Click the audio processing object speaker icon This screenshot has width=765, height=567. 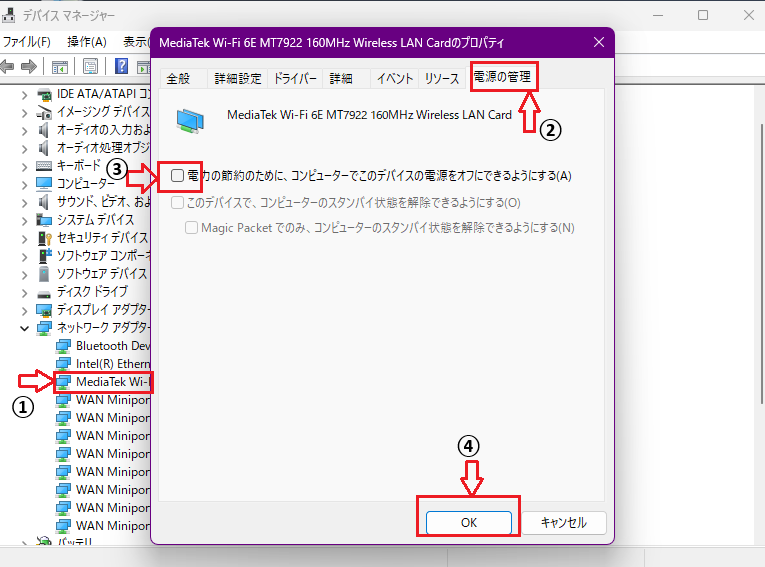click(44, 148)
